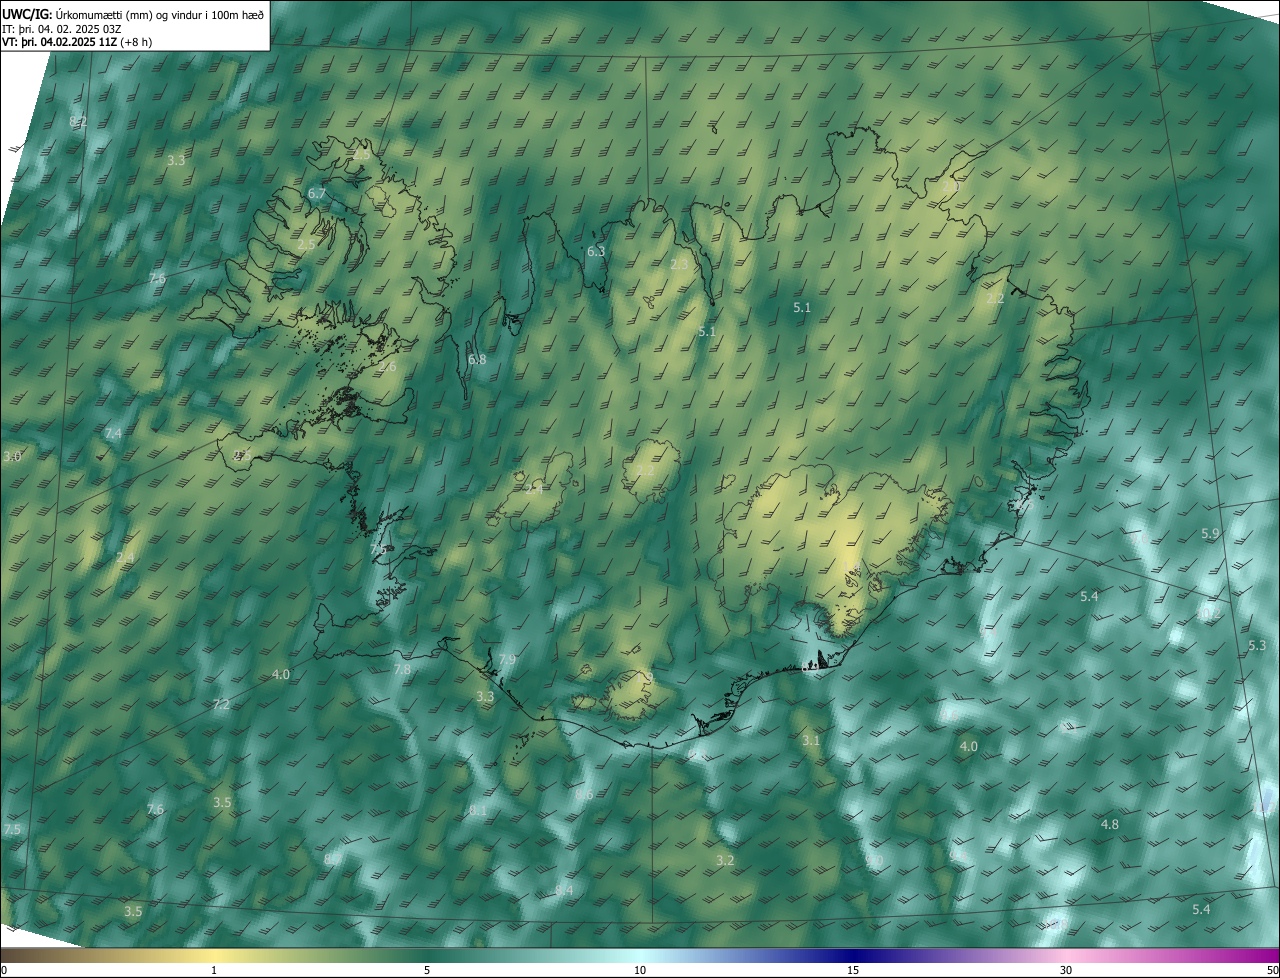Image resolution: width=1280 pixels, height=978 pixels.
Task: Click the yellow section of the color bar
Action: [x=215, y=956]
